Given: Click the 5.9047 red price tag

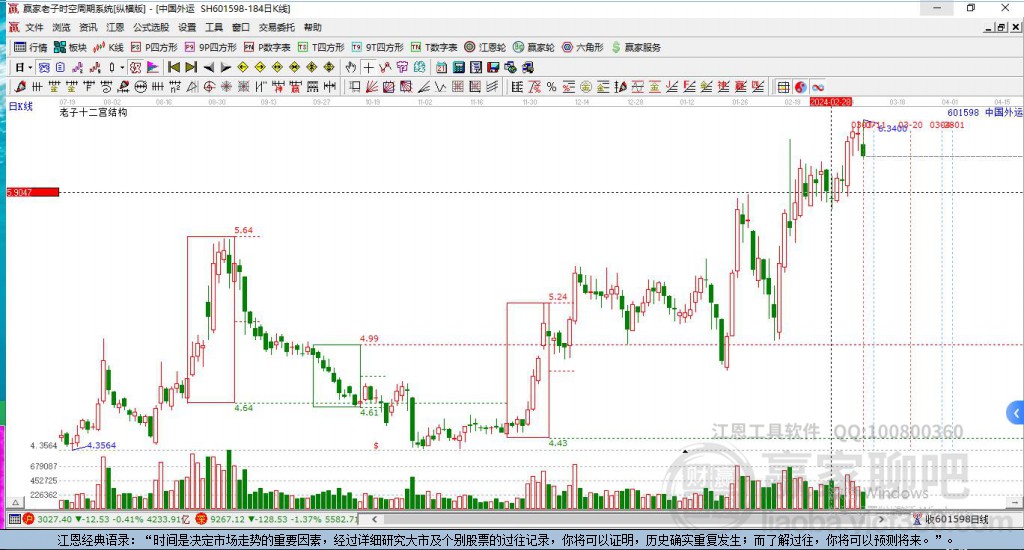Looking at the screenshot, I should [33, 192].
